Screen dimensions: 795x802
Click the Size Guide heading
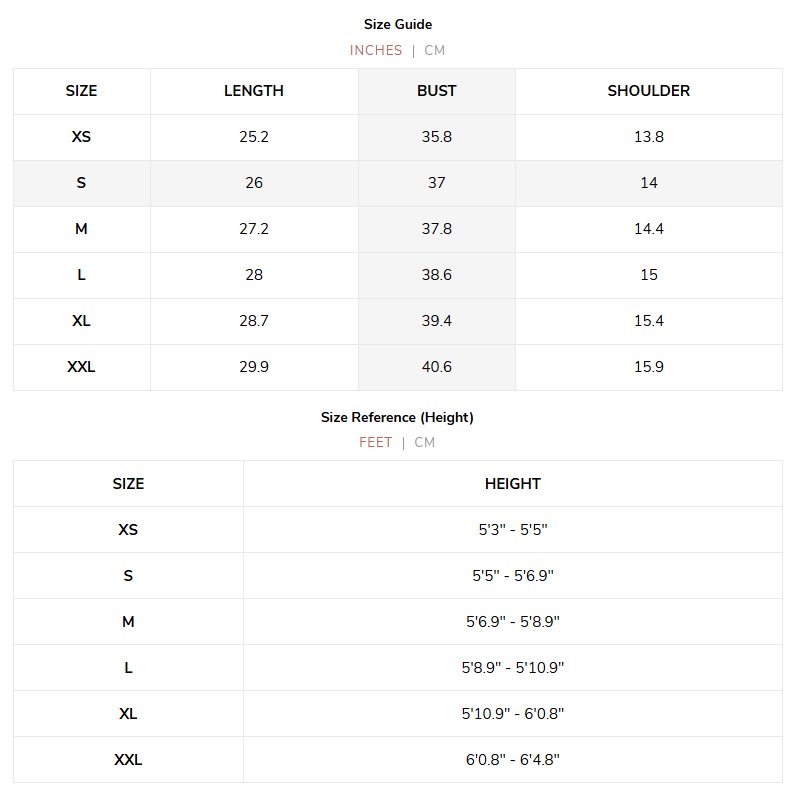(398, 24)
